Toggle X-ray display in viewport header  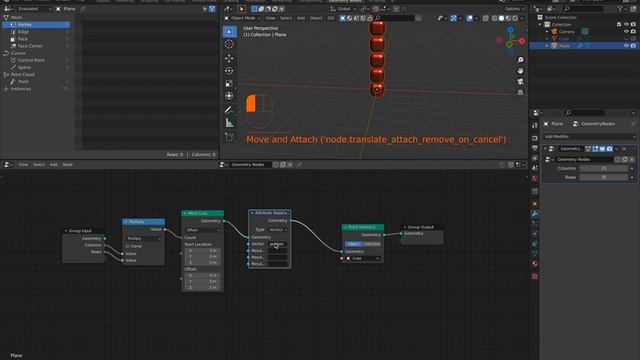pyautogui.click(x=486, y=18)
